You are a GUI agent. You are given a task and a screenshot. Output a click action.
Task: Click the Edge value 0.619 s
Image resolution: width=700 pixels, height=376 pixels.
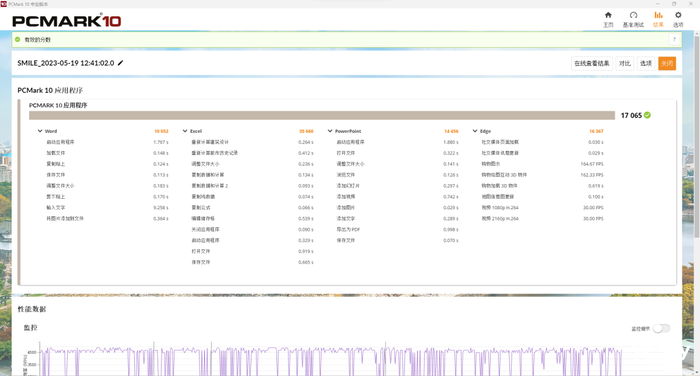[596, 186]
